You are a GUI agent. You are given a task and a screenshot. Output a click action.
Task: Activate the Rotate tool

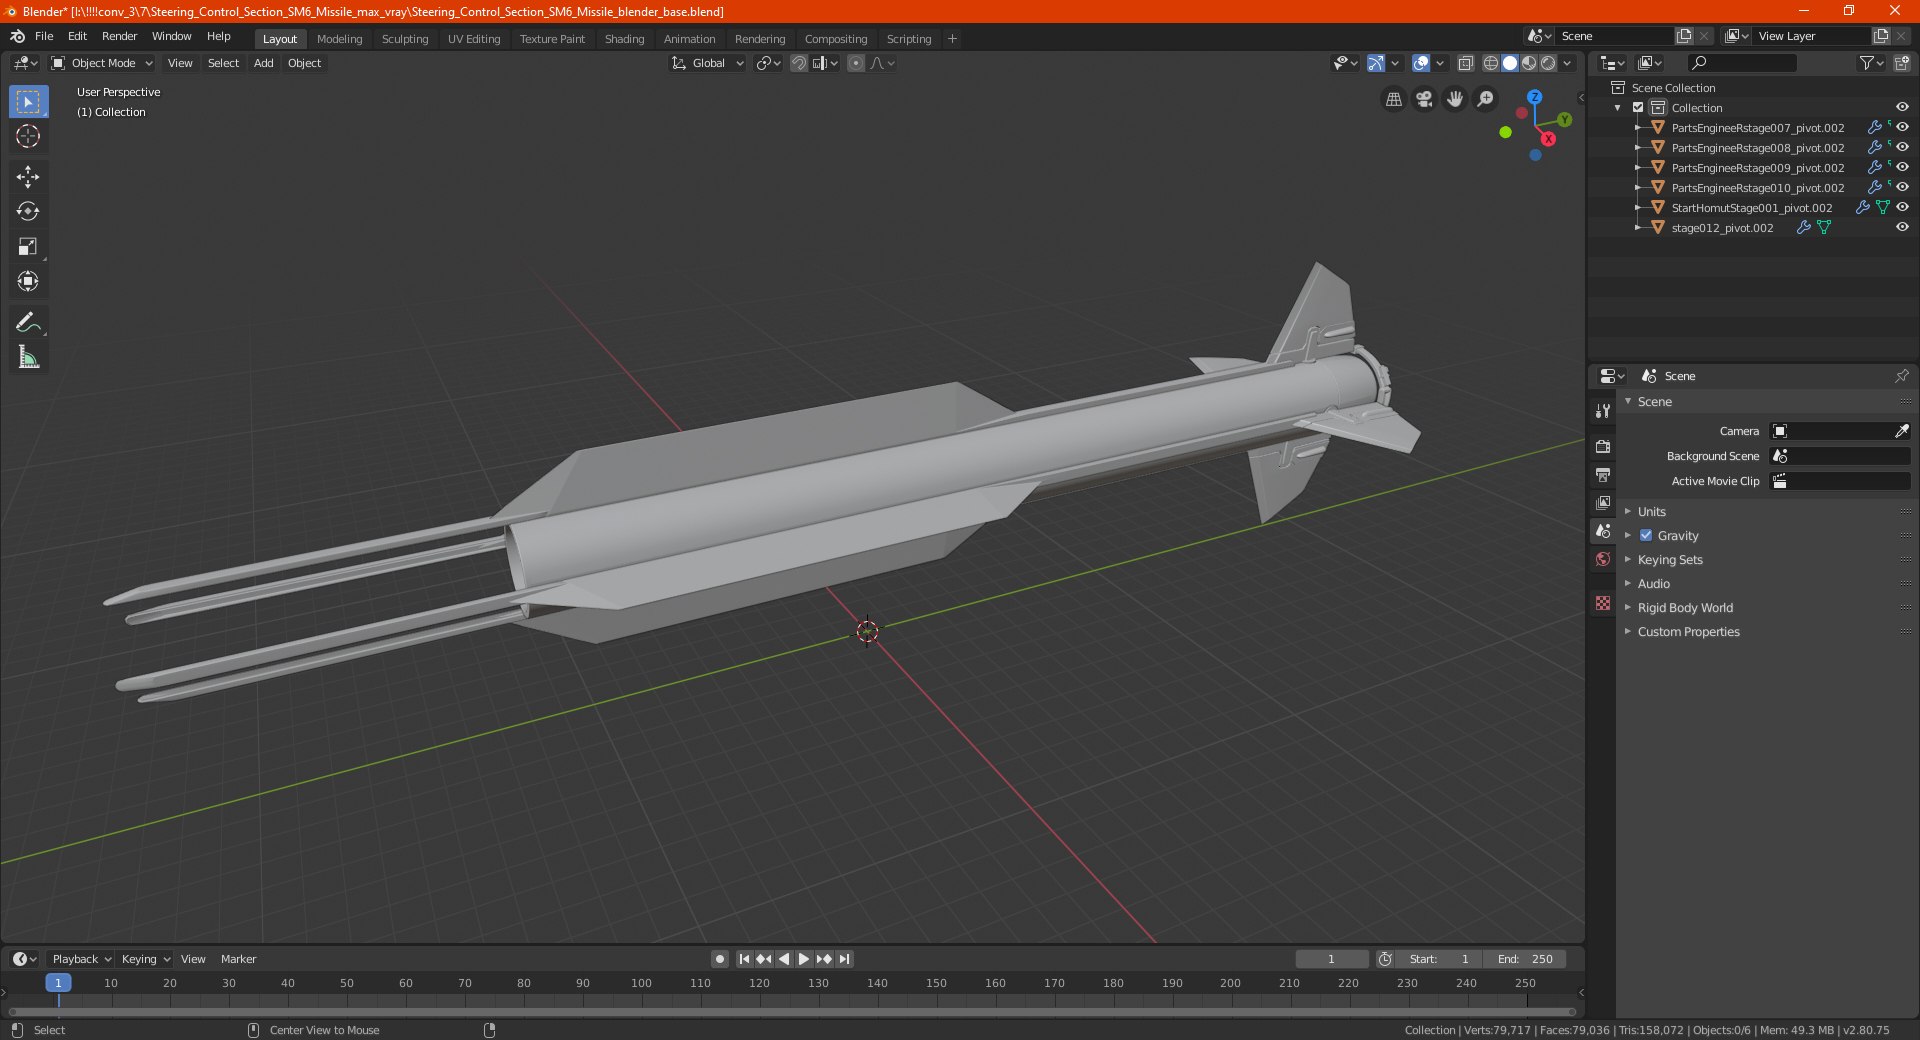tap(28, 211)
